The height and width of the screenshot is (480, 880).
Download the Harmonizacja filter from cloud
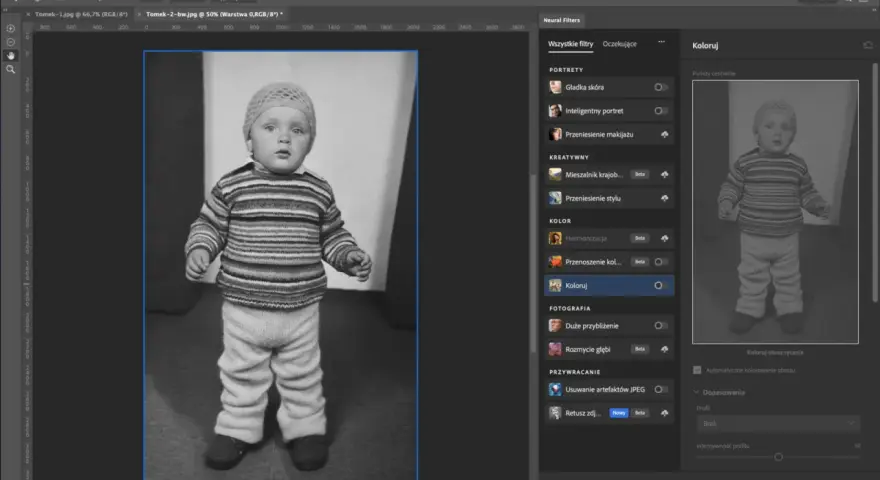point(664,239)
